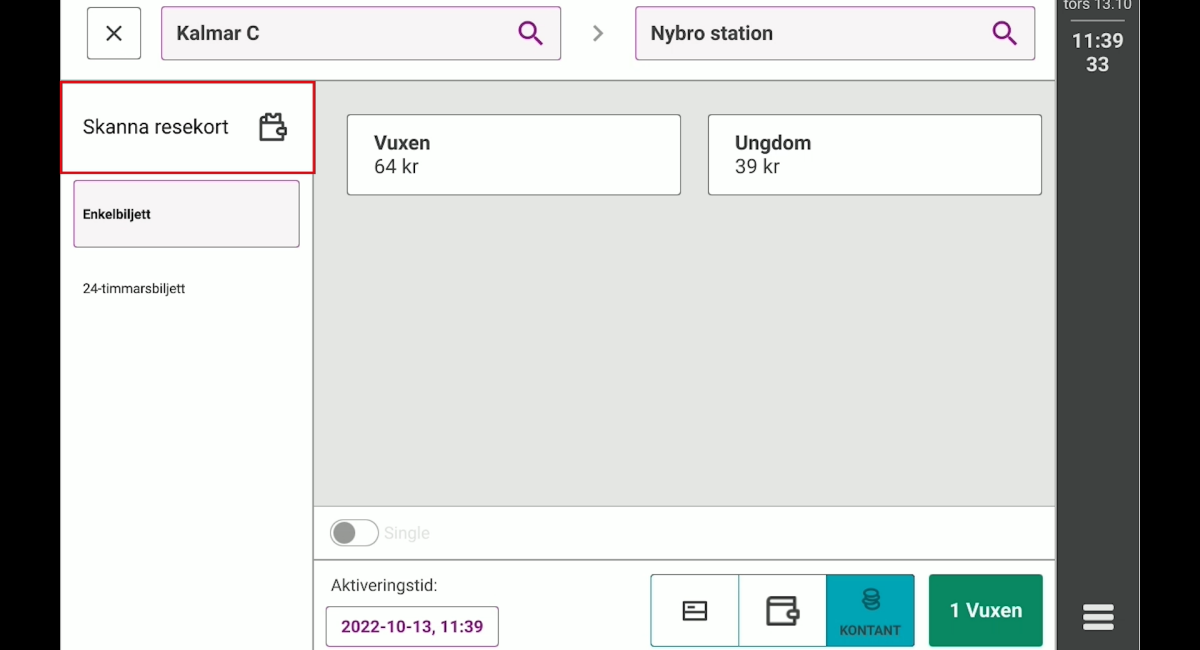
Task: Close the trip search with X button
Action: [114, 33]
